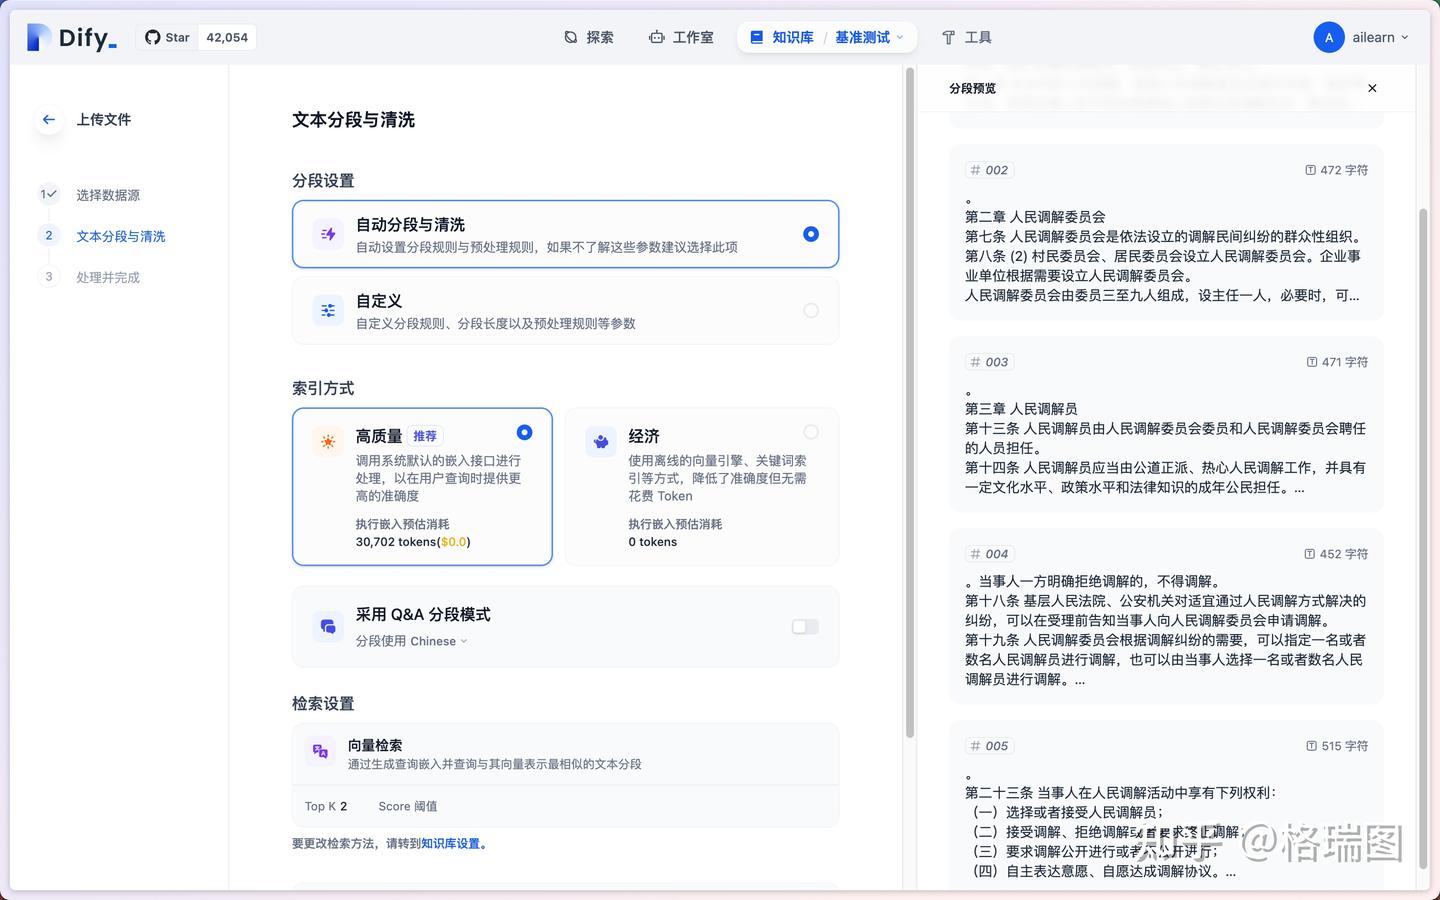The image size is (1440, 900).
Task: Click the sun icon for 高质量 indexing
Action: pyautogui.click(x=328, y=440)
